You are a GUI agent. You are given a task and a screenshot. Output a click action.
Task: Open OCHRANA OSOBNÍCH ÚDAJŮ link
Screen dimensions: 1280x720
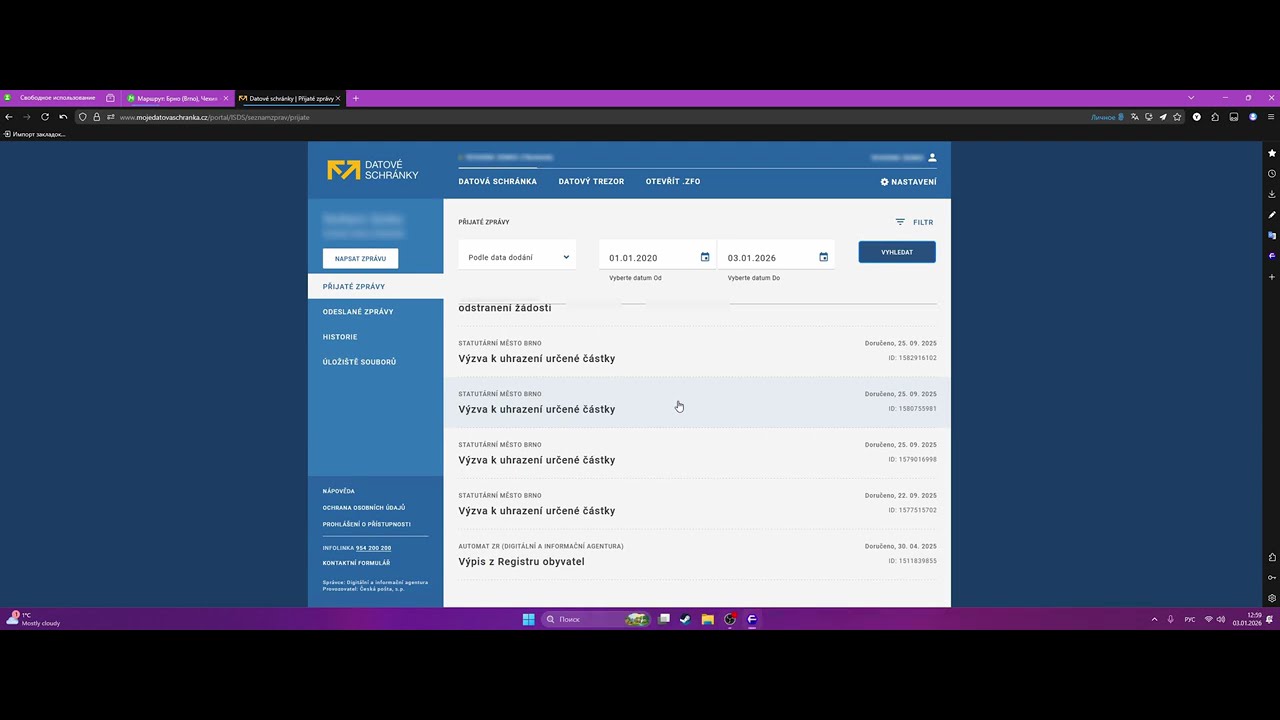pos(364,508)
